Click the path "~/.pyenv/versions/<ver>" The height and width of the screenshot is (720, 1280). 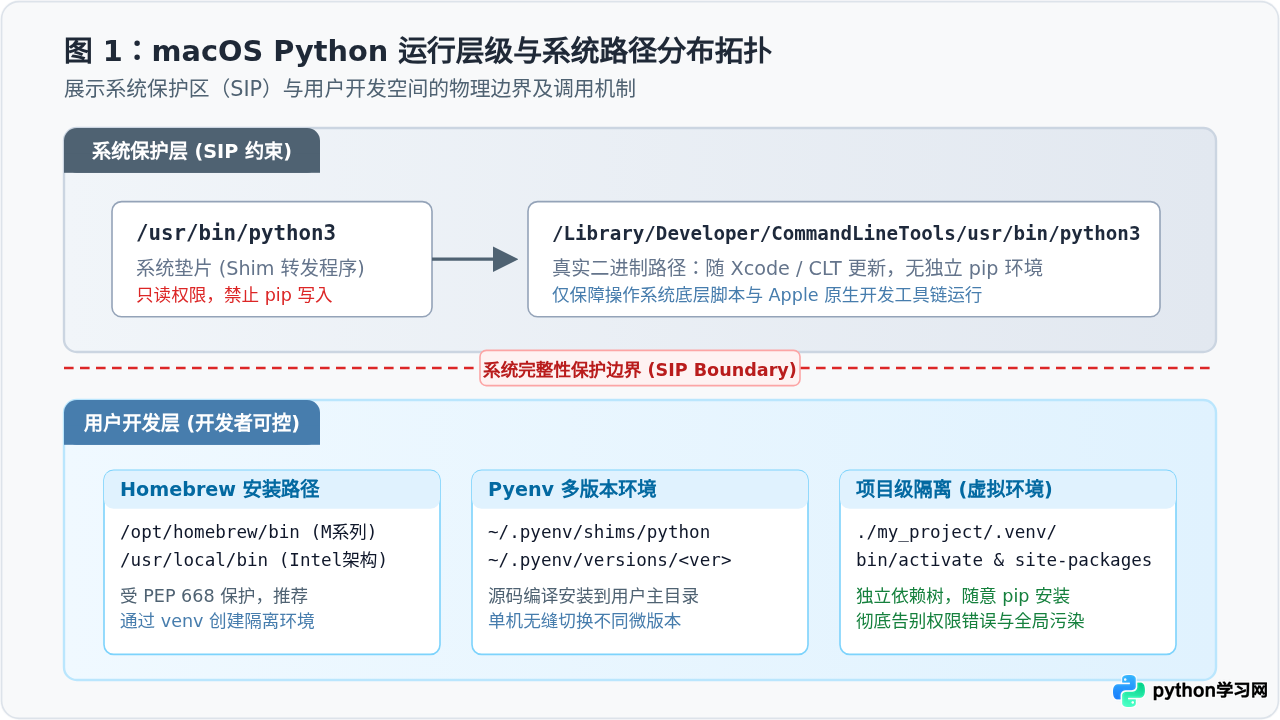point(610,560)
